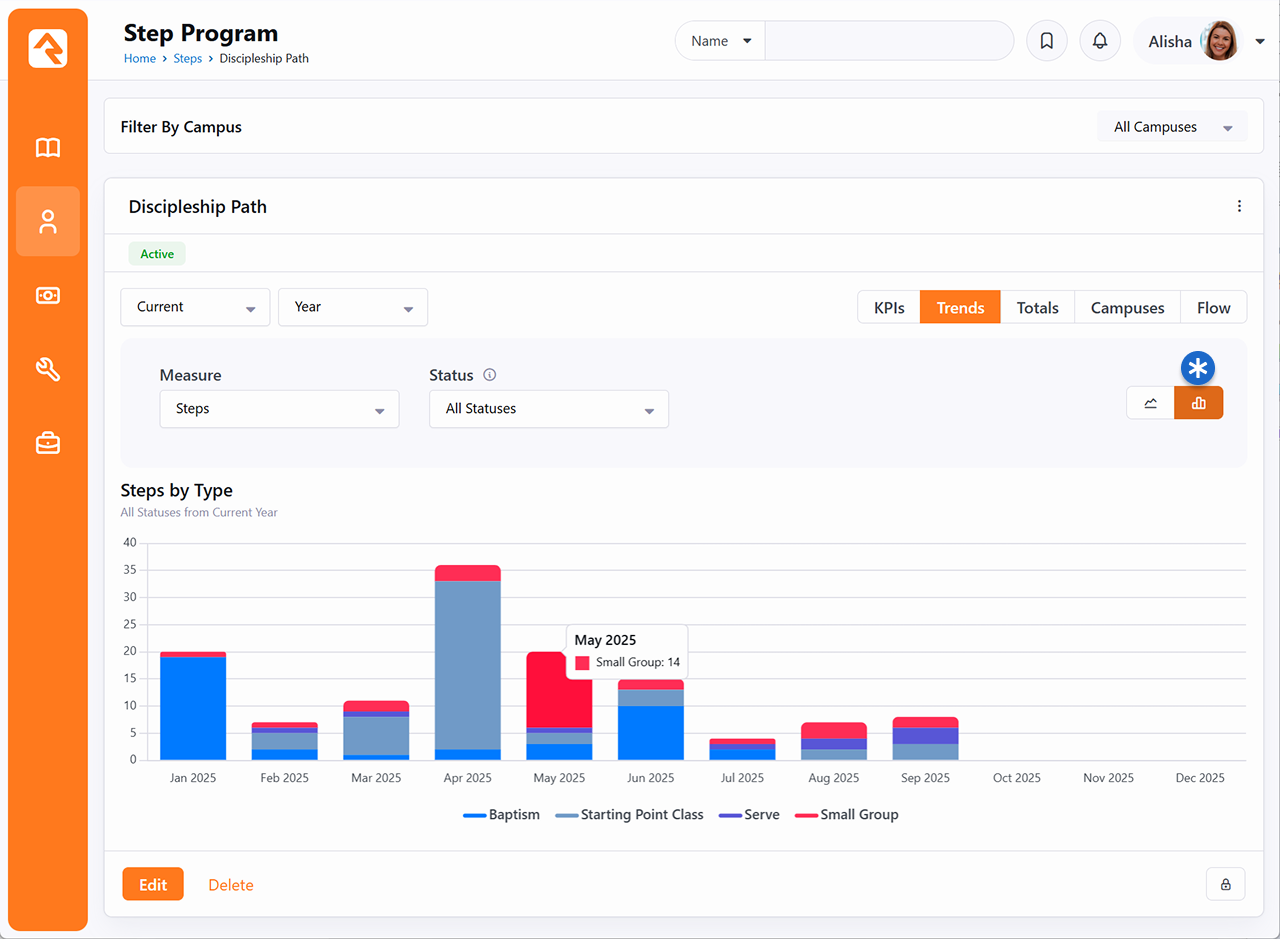Expand the All Campuses dropdown
Viewport: 1280px width, 939px height.
tap(1172, 127)
